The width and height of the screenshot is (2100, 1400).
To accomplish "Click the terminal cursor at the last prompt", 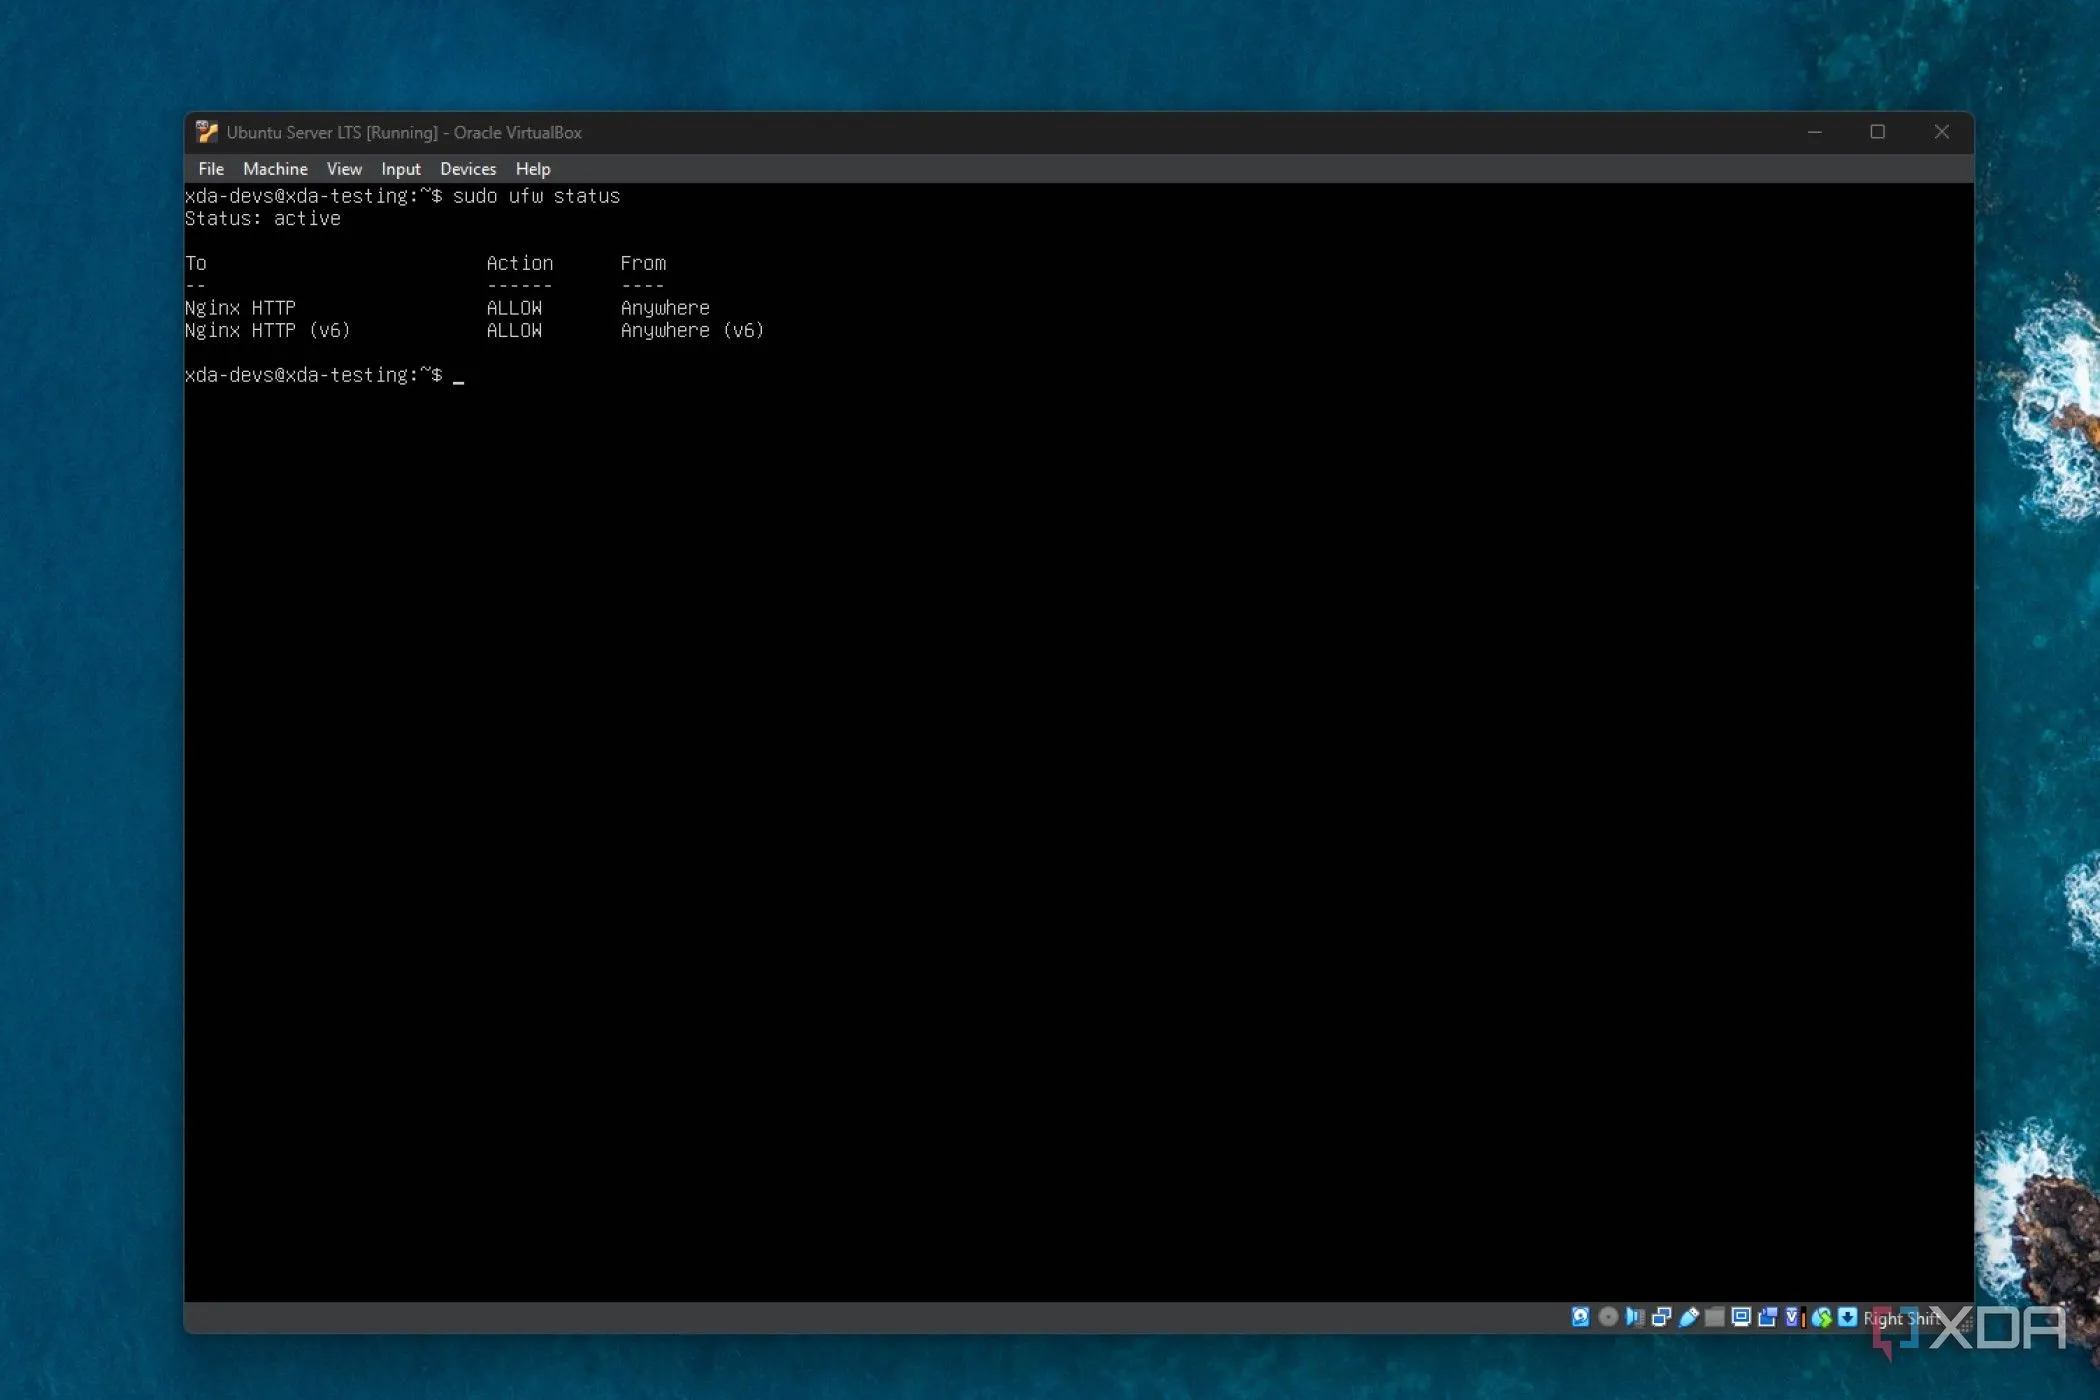I will click(458, 381).
